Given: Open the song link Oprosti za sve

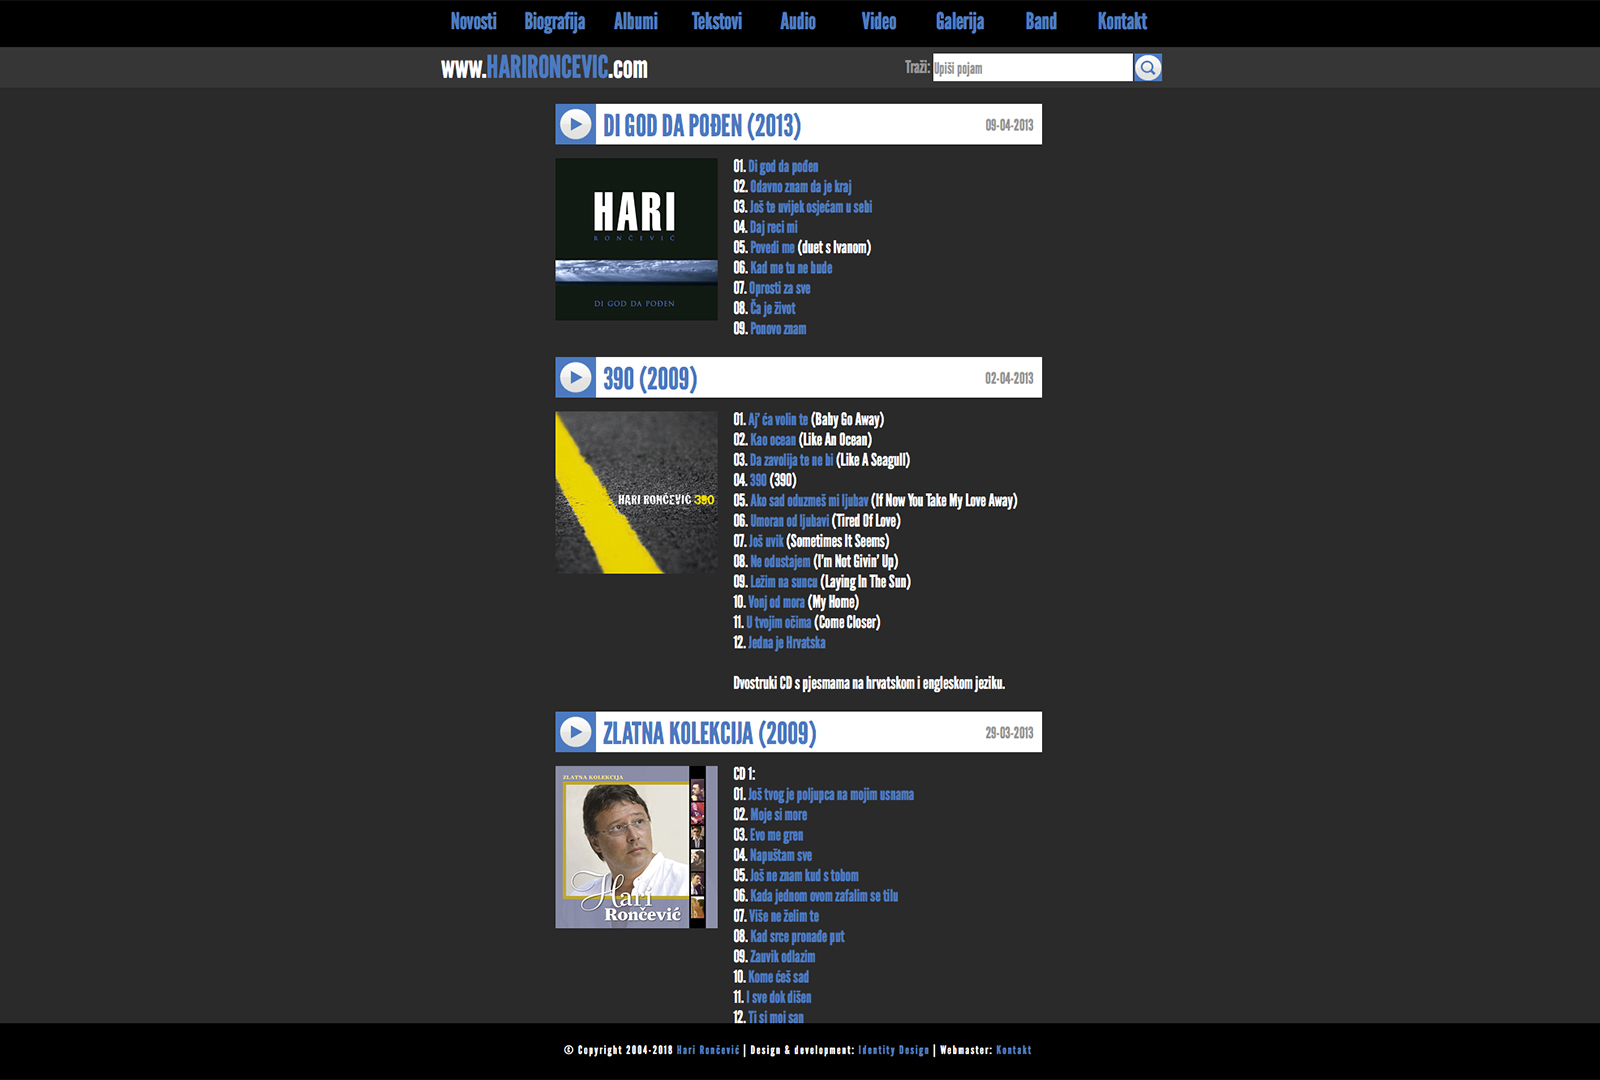Looking at the screenshot, I should click(780, 288).
